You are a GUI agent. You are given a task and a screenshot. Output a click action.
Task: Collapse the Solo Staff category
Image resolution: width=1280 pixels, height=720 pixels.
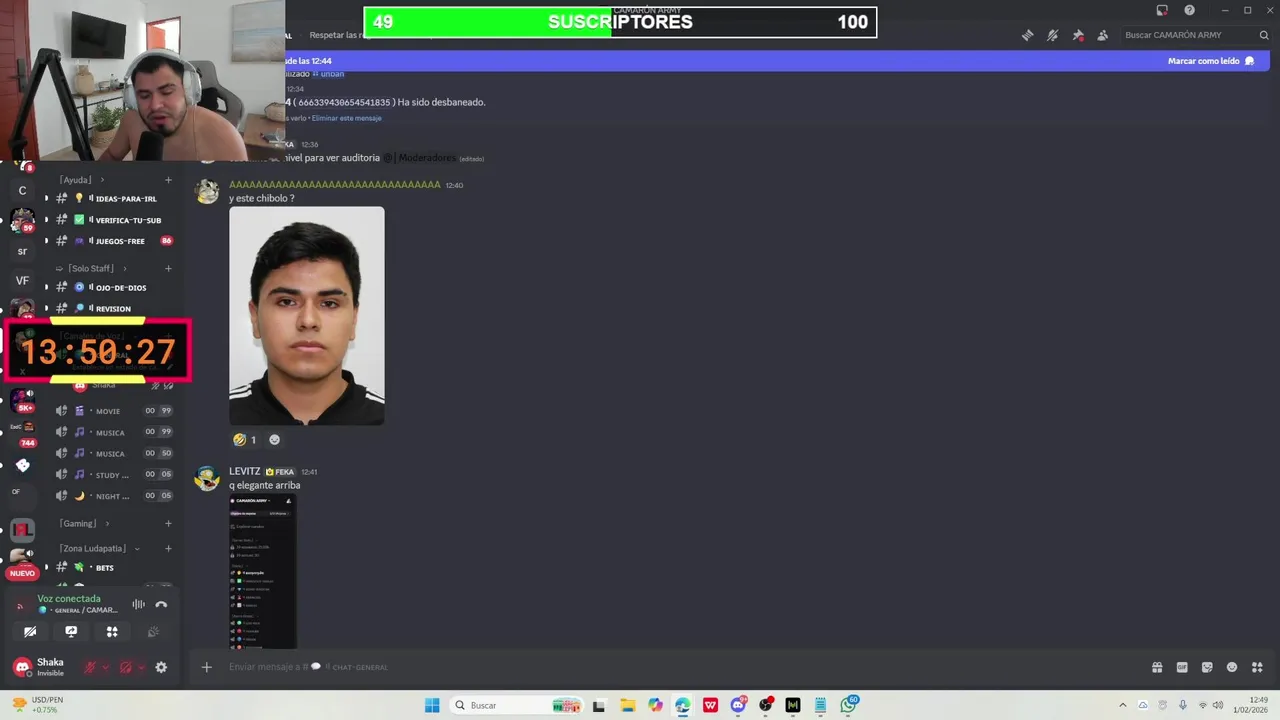pyautogui.click(x=90, y=268)
